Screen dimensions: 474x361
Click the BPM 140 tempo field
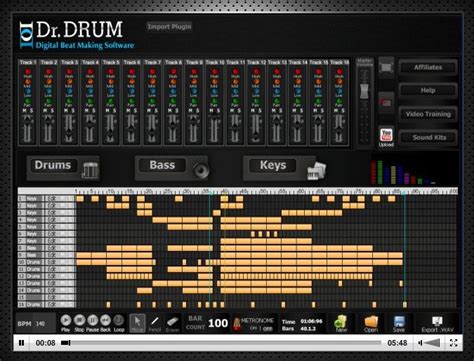pyautogui.click(x=36, y=324)
